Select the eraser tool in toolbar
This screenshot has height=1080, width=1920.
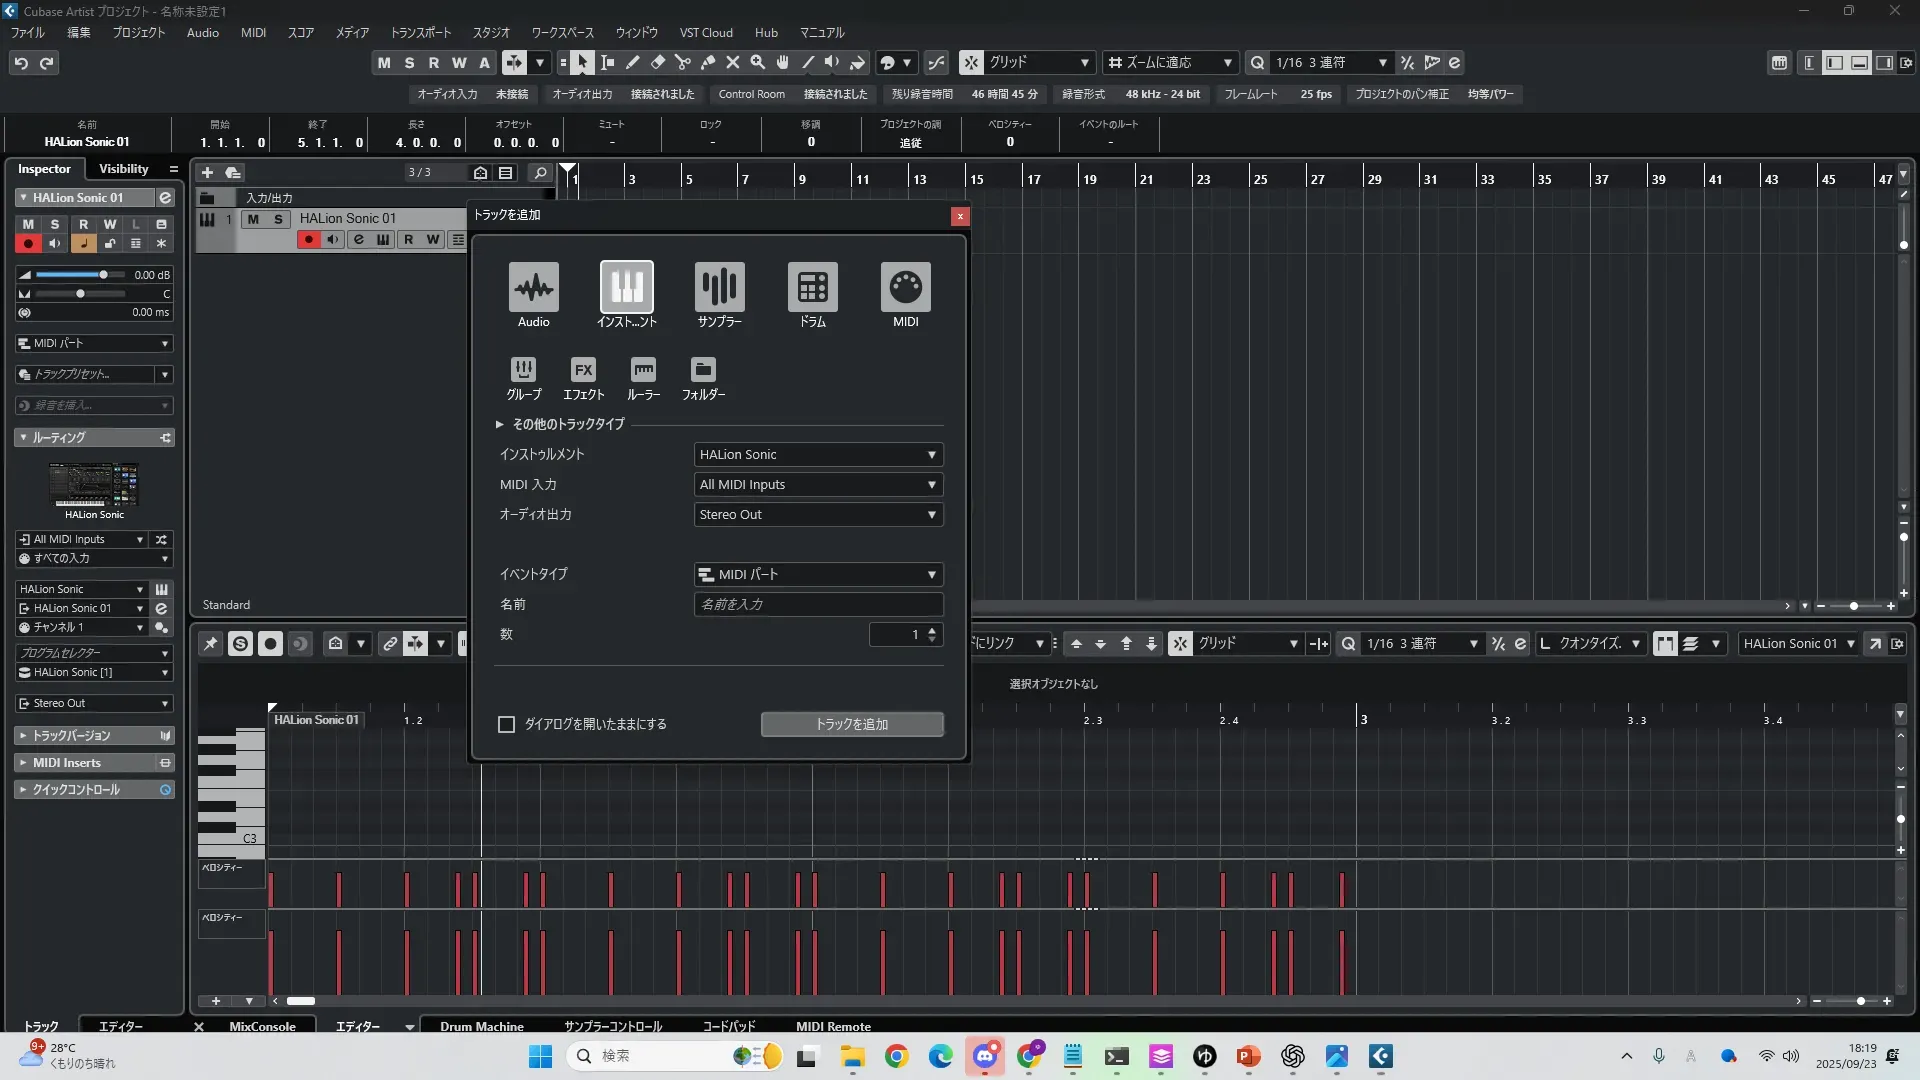point(658,63)
